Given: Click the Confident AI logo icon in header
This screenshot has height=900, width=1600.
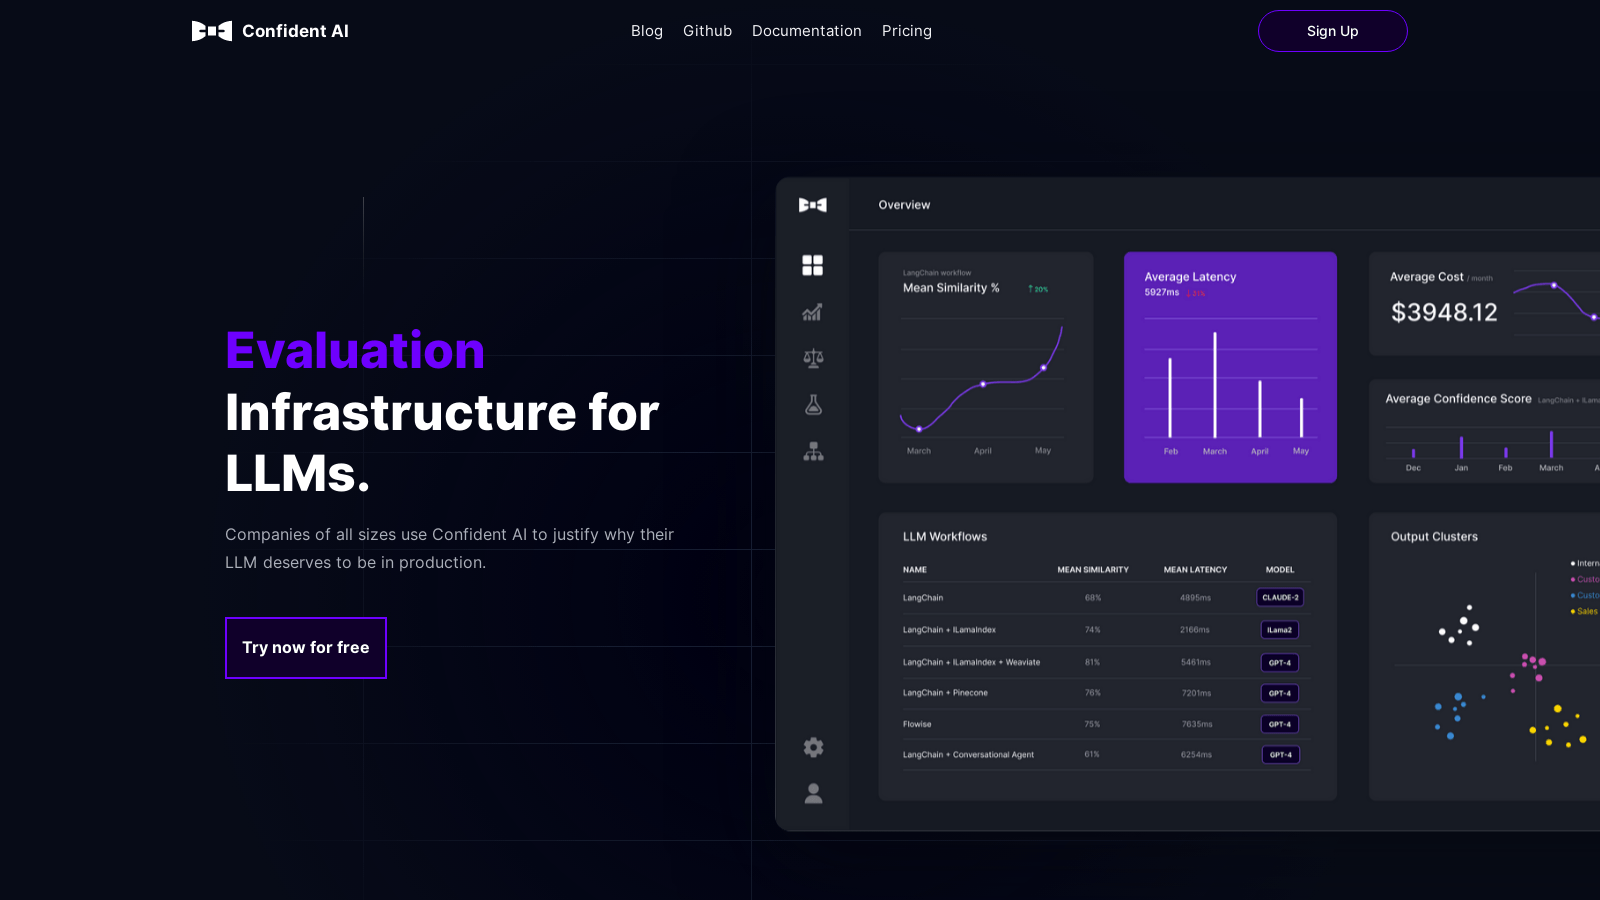Looking at the screenshot, I should (x=212, y=31).
